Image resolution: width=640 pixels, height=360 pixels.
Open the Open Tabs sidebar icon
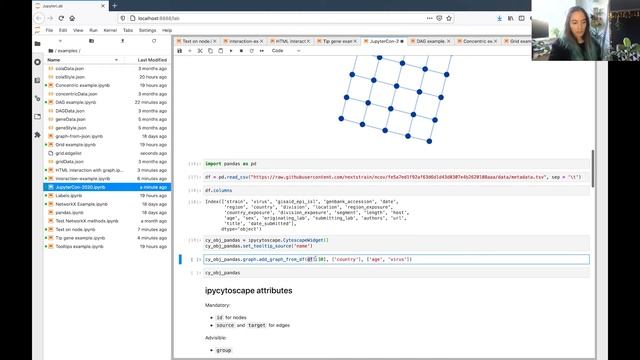pos(38,117)
